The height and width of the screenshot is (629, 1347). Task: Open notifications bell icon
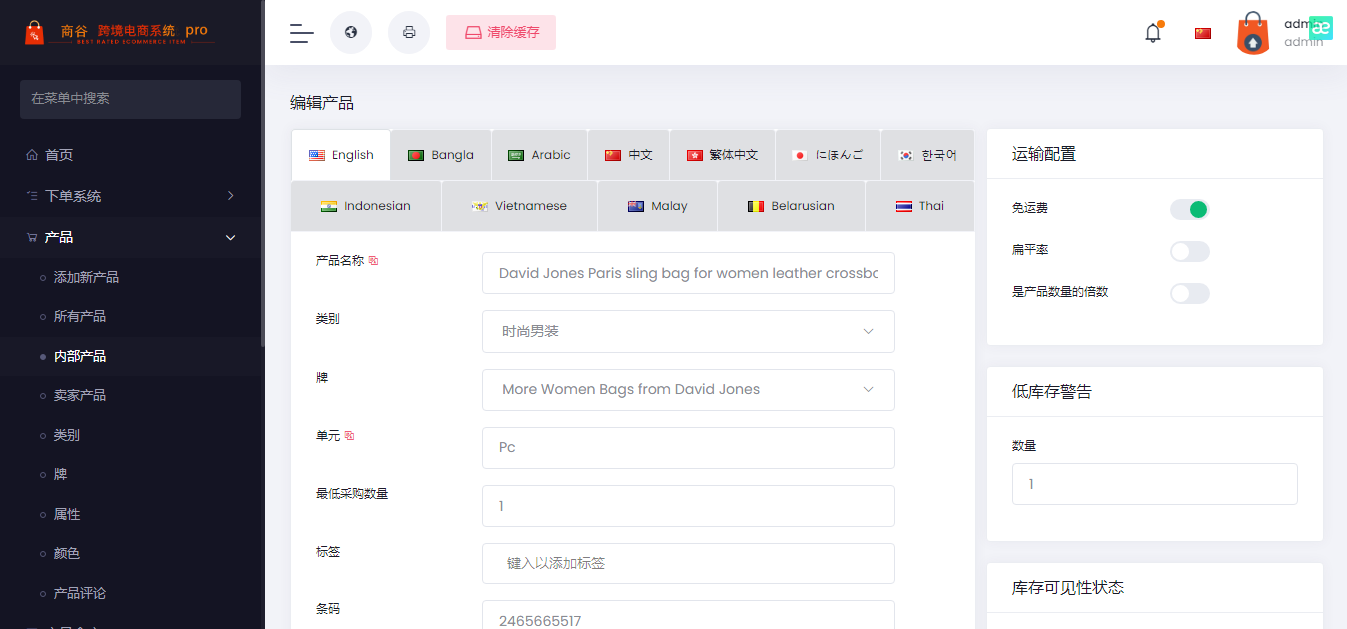point(1153,32)
